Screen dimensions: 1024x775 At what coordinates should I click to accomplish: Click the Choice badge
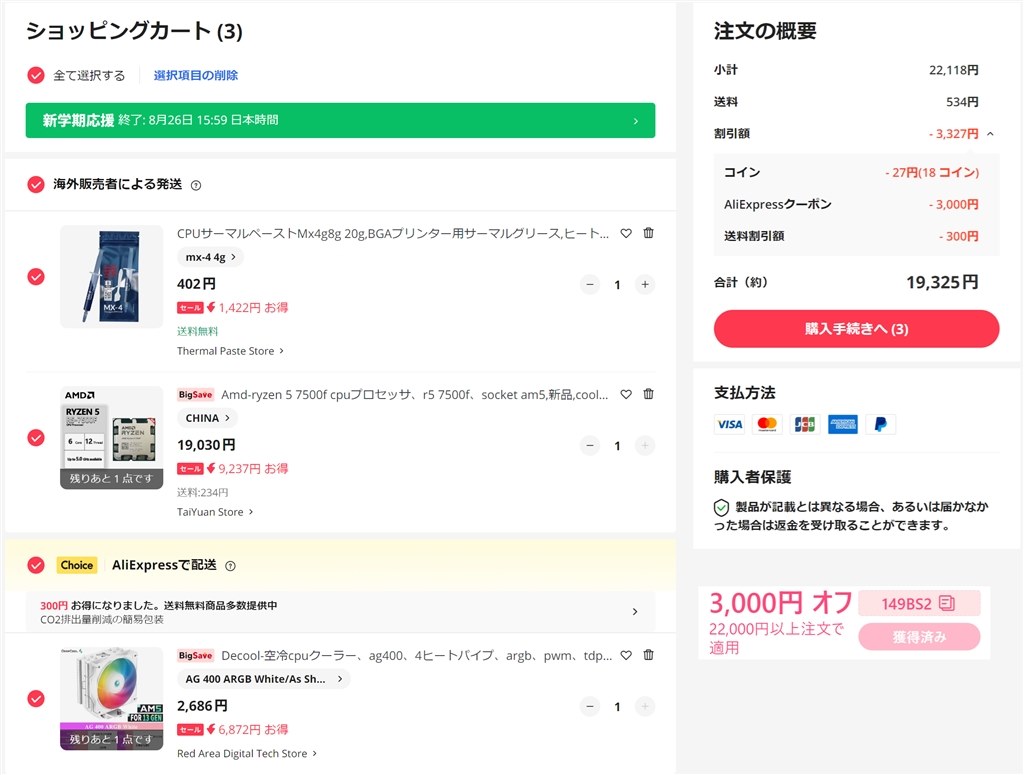77,565
